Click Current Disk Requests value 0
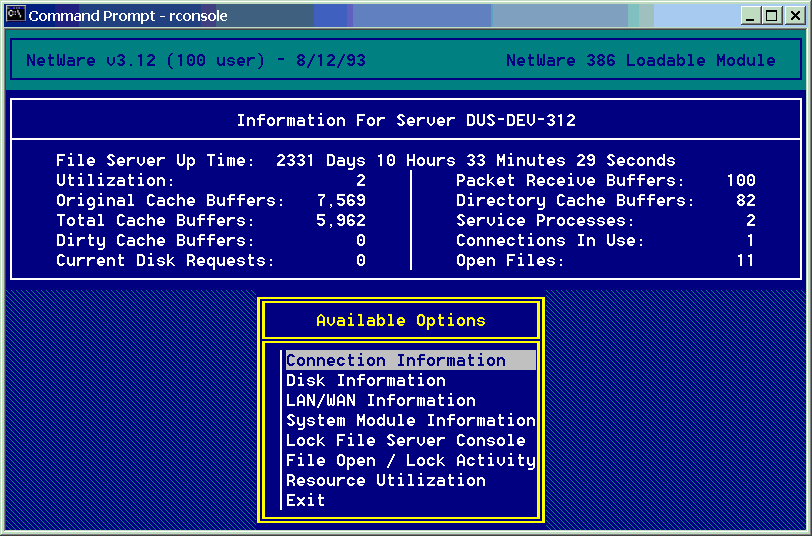Image resolution: width=812 pixels, height=536 pixels. 361,260
